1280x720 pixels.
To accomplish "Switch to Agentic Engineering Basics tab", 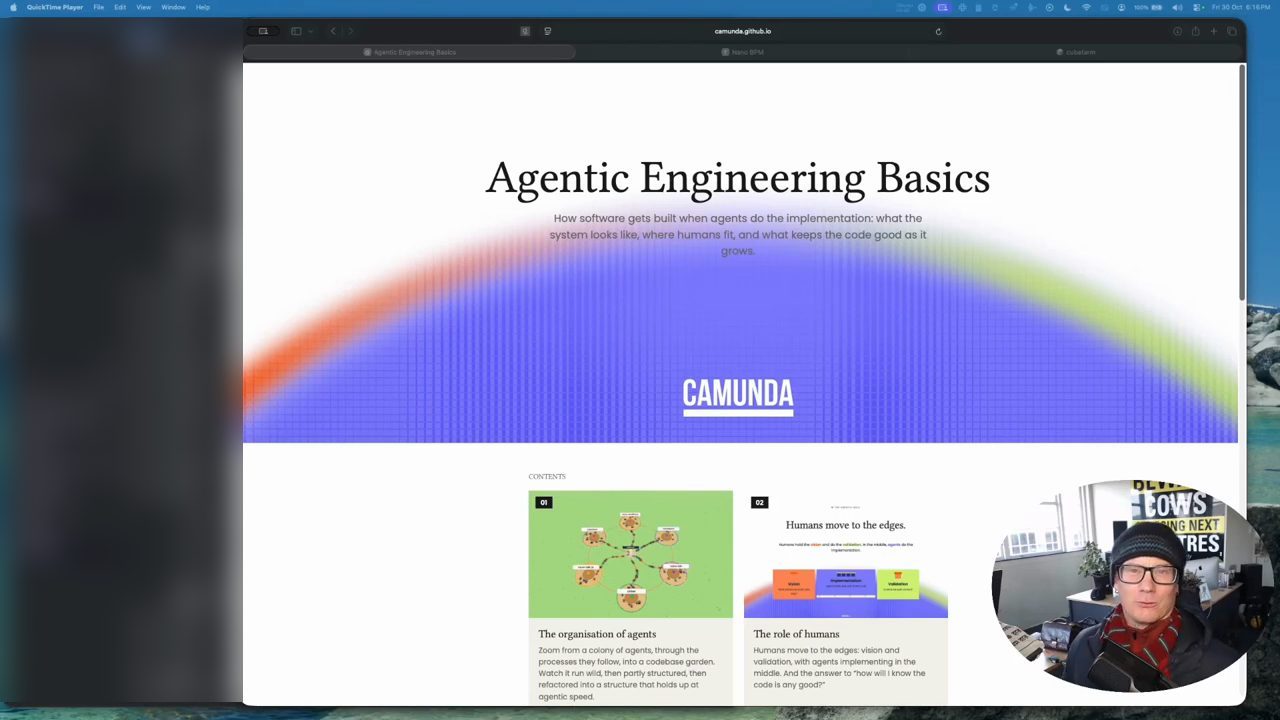I will click(410, 52).
